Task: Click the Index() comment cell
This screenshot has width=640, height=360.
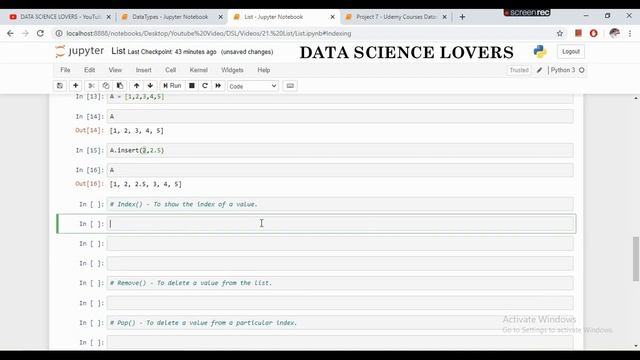Action: click(x=340, y=204)
